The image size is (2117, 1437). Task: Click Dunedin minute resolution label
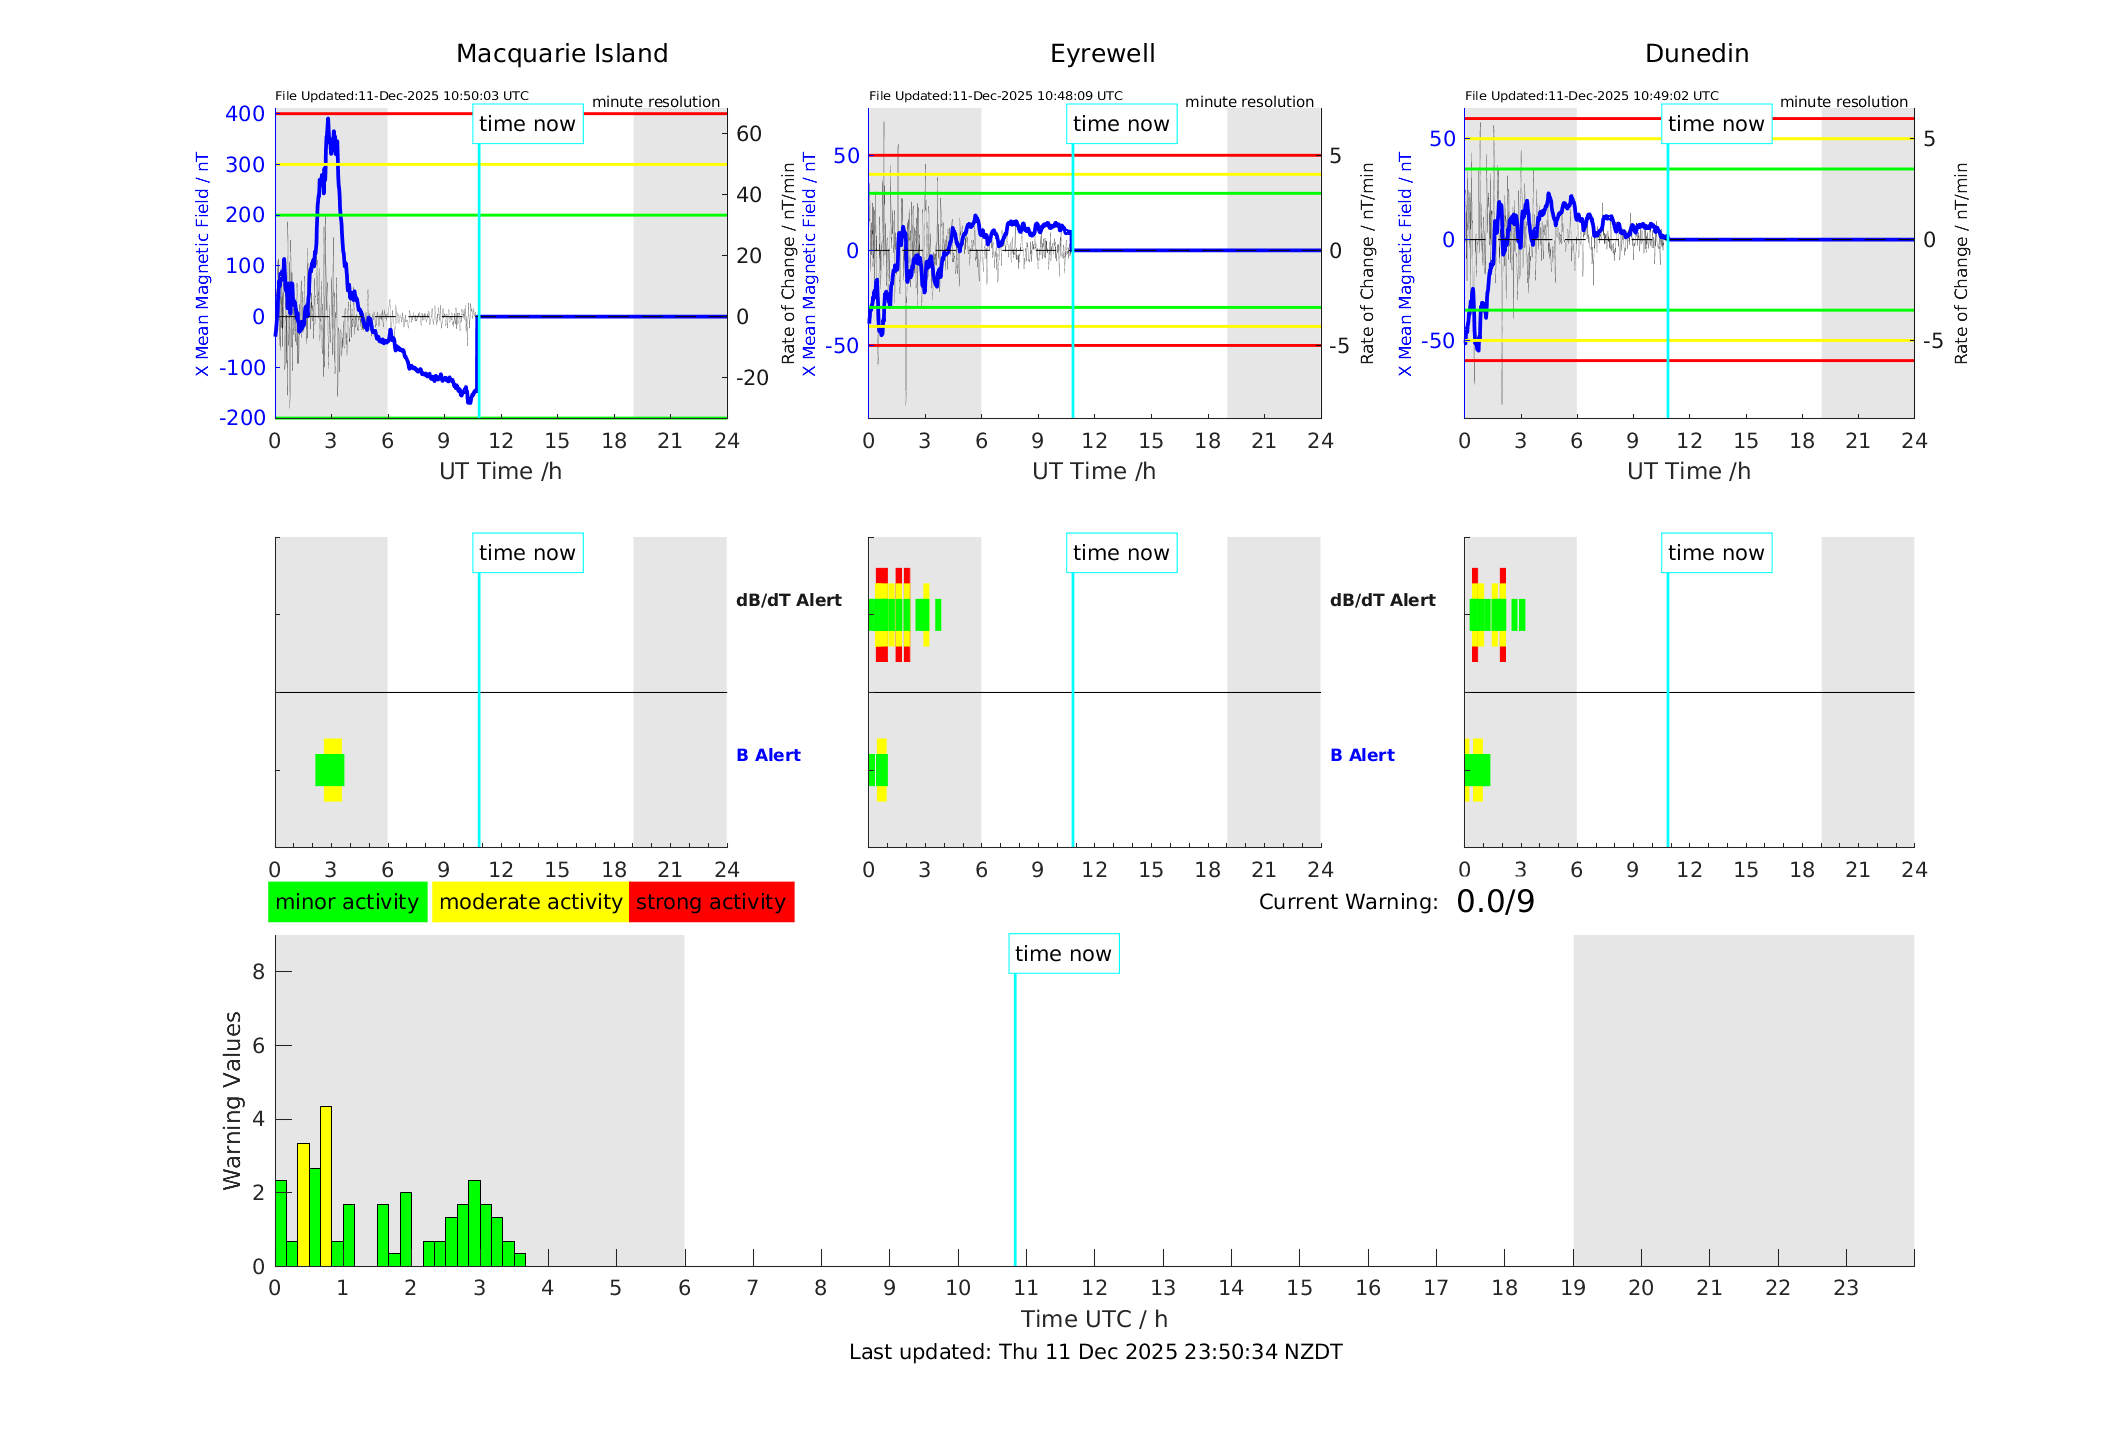pyautogui.click(x=1843, y=102)
